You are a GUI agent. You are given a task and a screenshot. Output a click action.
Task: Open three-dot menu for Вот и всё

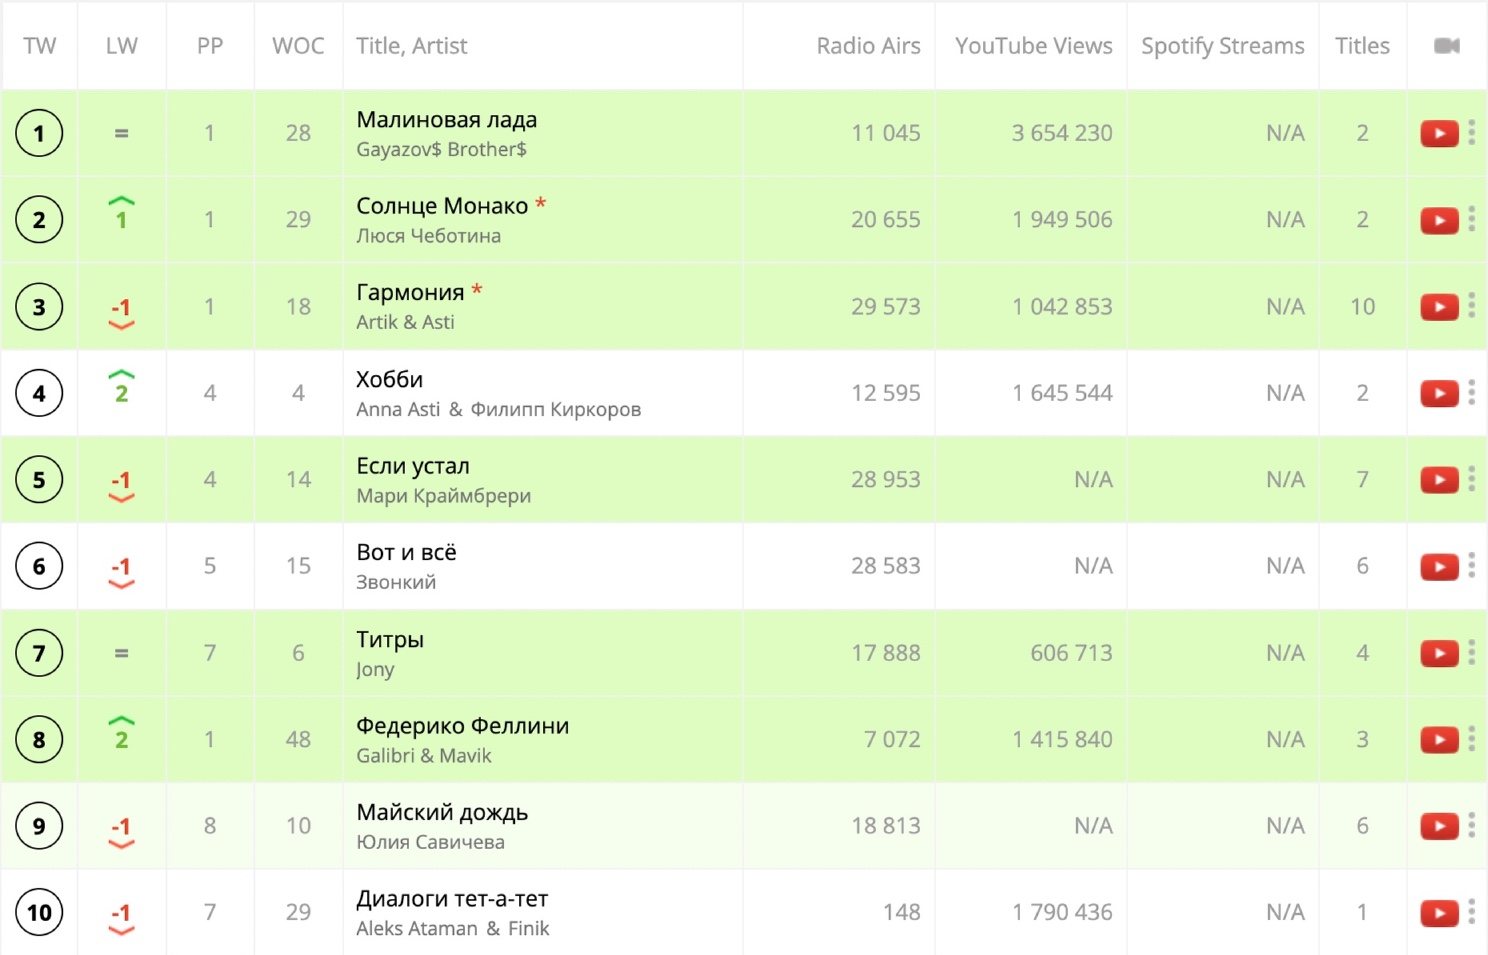pyautogui.click(x=1472, y=566)
